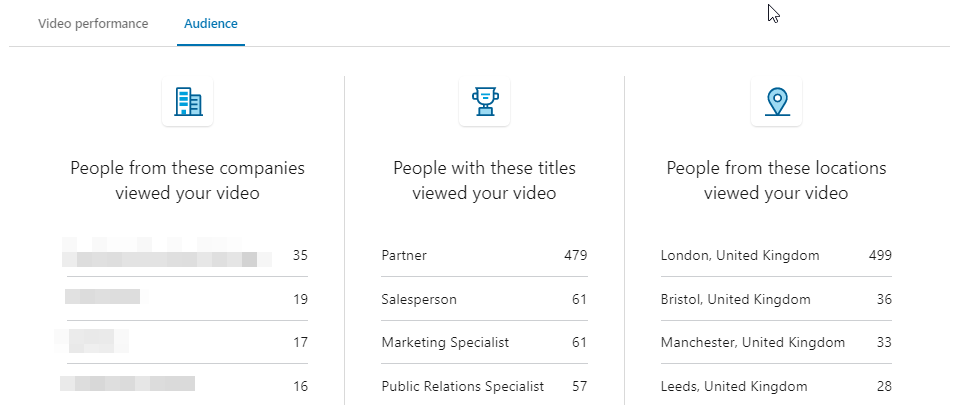Click the location pin icon
Image resolution: width=962 pixels, height=405 pixels.
click(777, 102)
